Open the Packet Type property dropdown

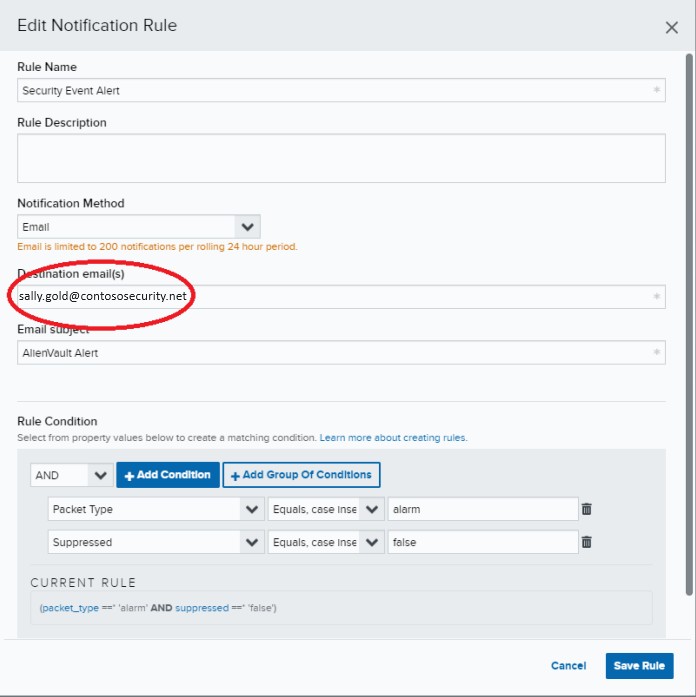point(156,509)
